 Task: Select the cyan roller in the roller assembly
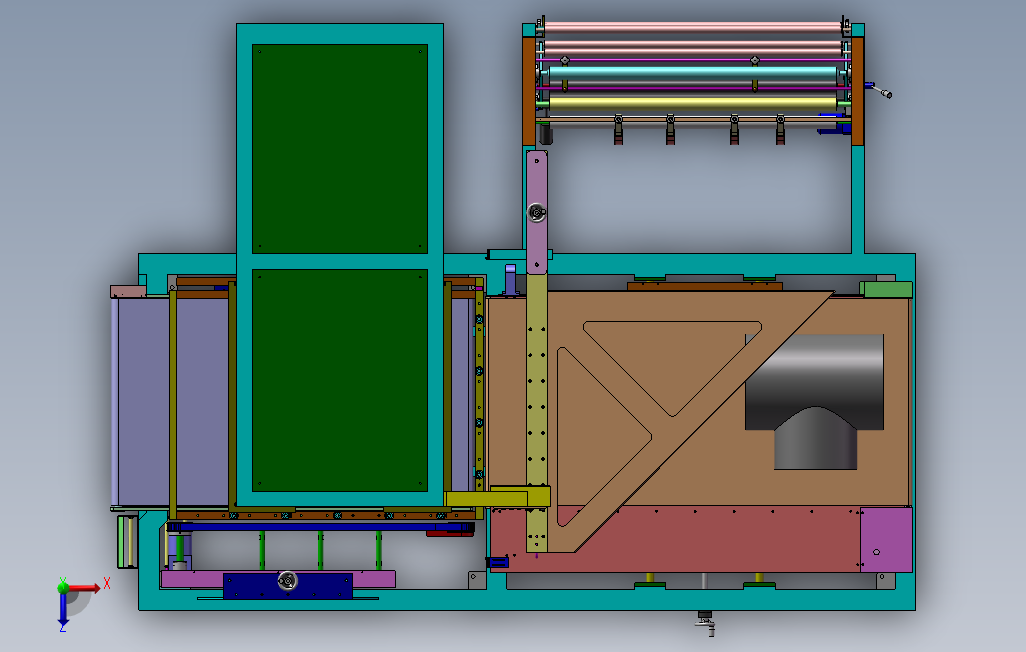[x=693, y=73]
